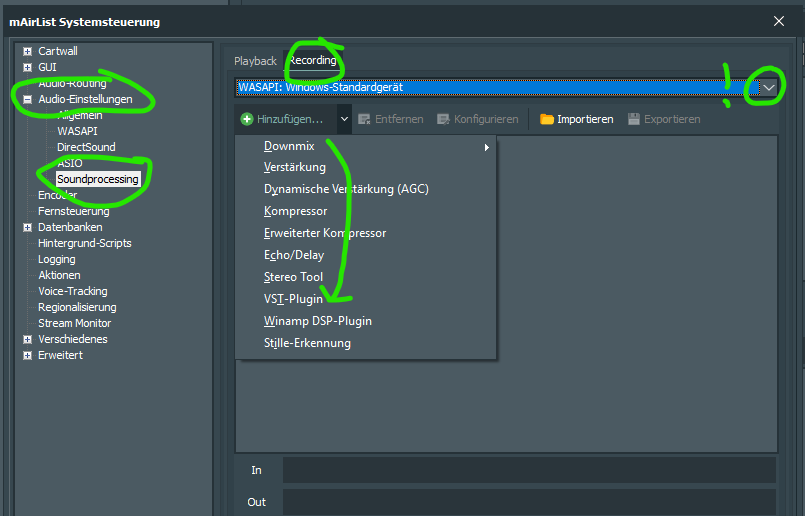This screenshot has height=516, width=805.
Task: Click the Hinzufügen... button label
Action: point(290,119)
